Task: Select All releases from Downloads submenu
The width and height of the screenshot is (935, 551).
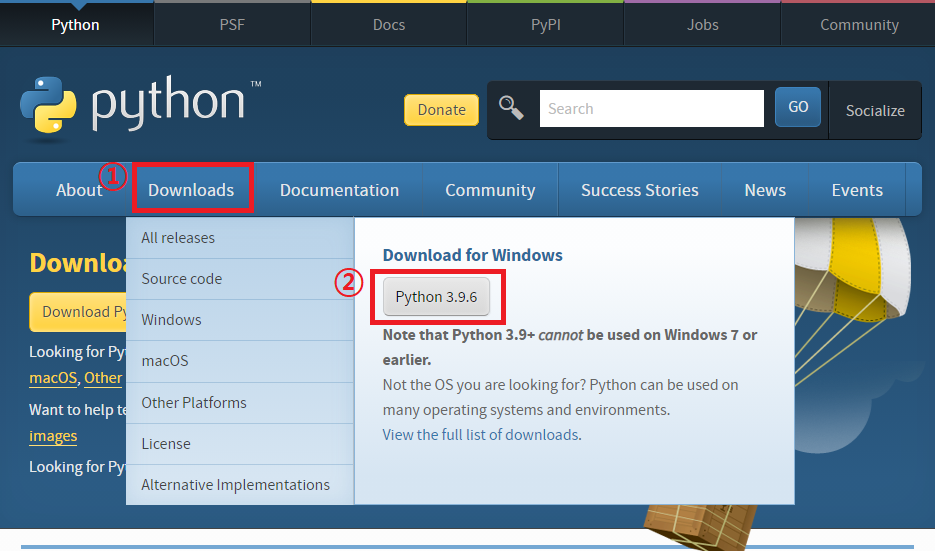Action: point(240,238)
